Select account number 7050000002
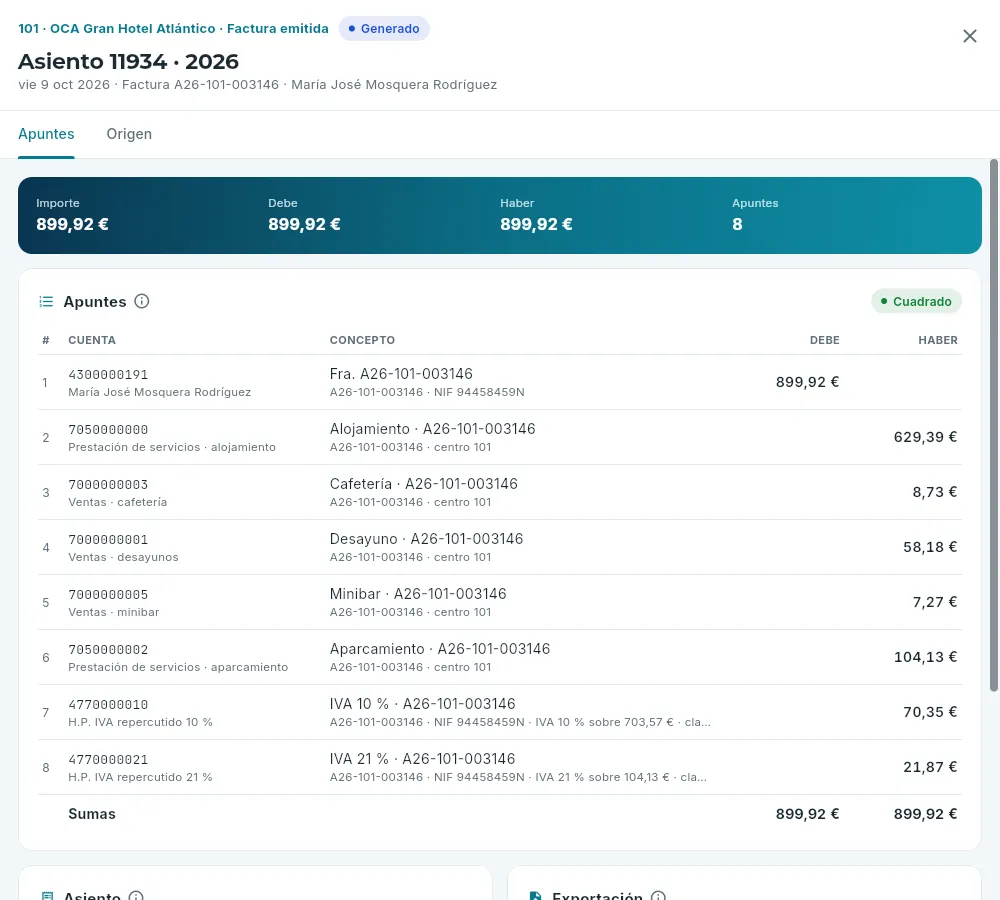The width and height of the screenshot is (1000, 900). (108, 649)
